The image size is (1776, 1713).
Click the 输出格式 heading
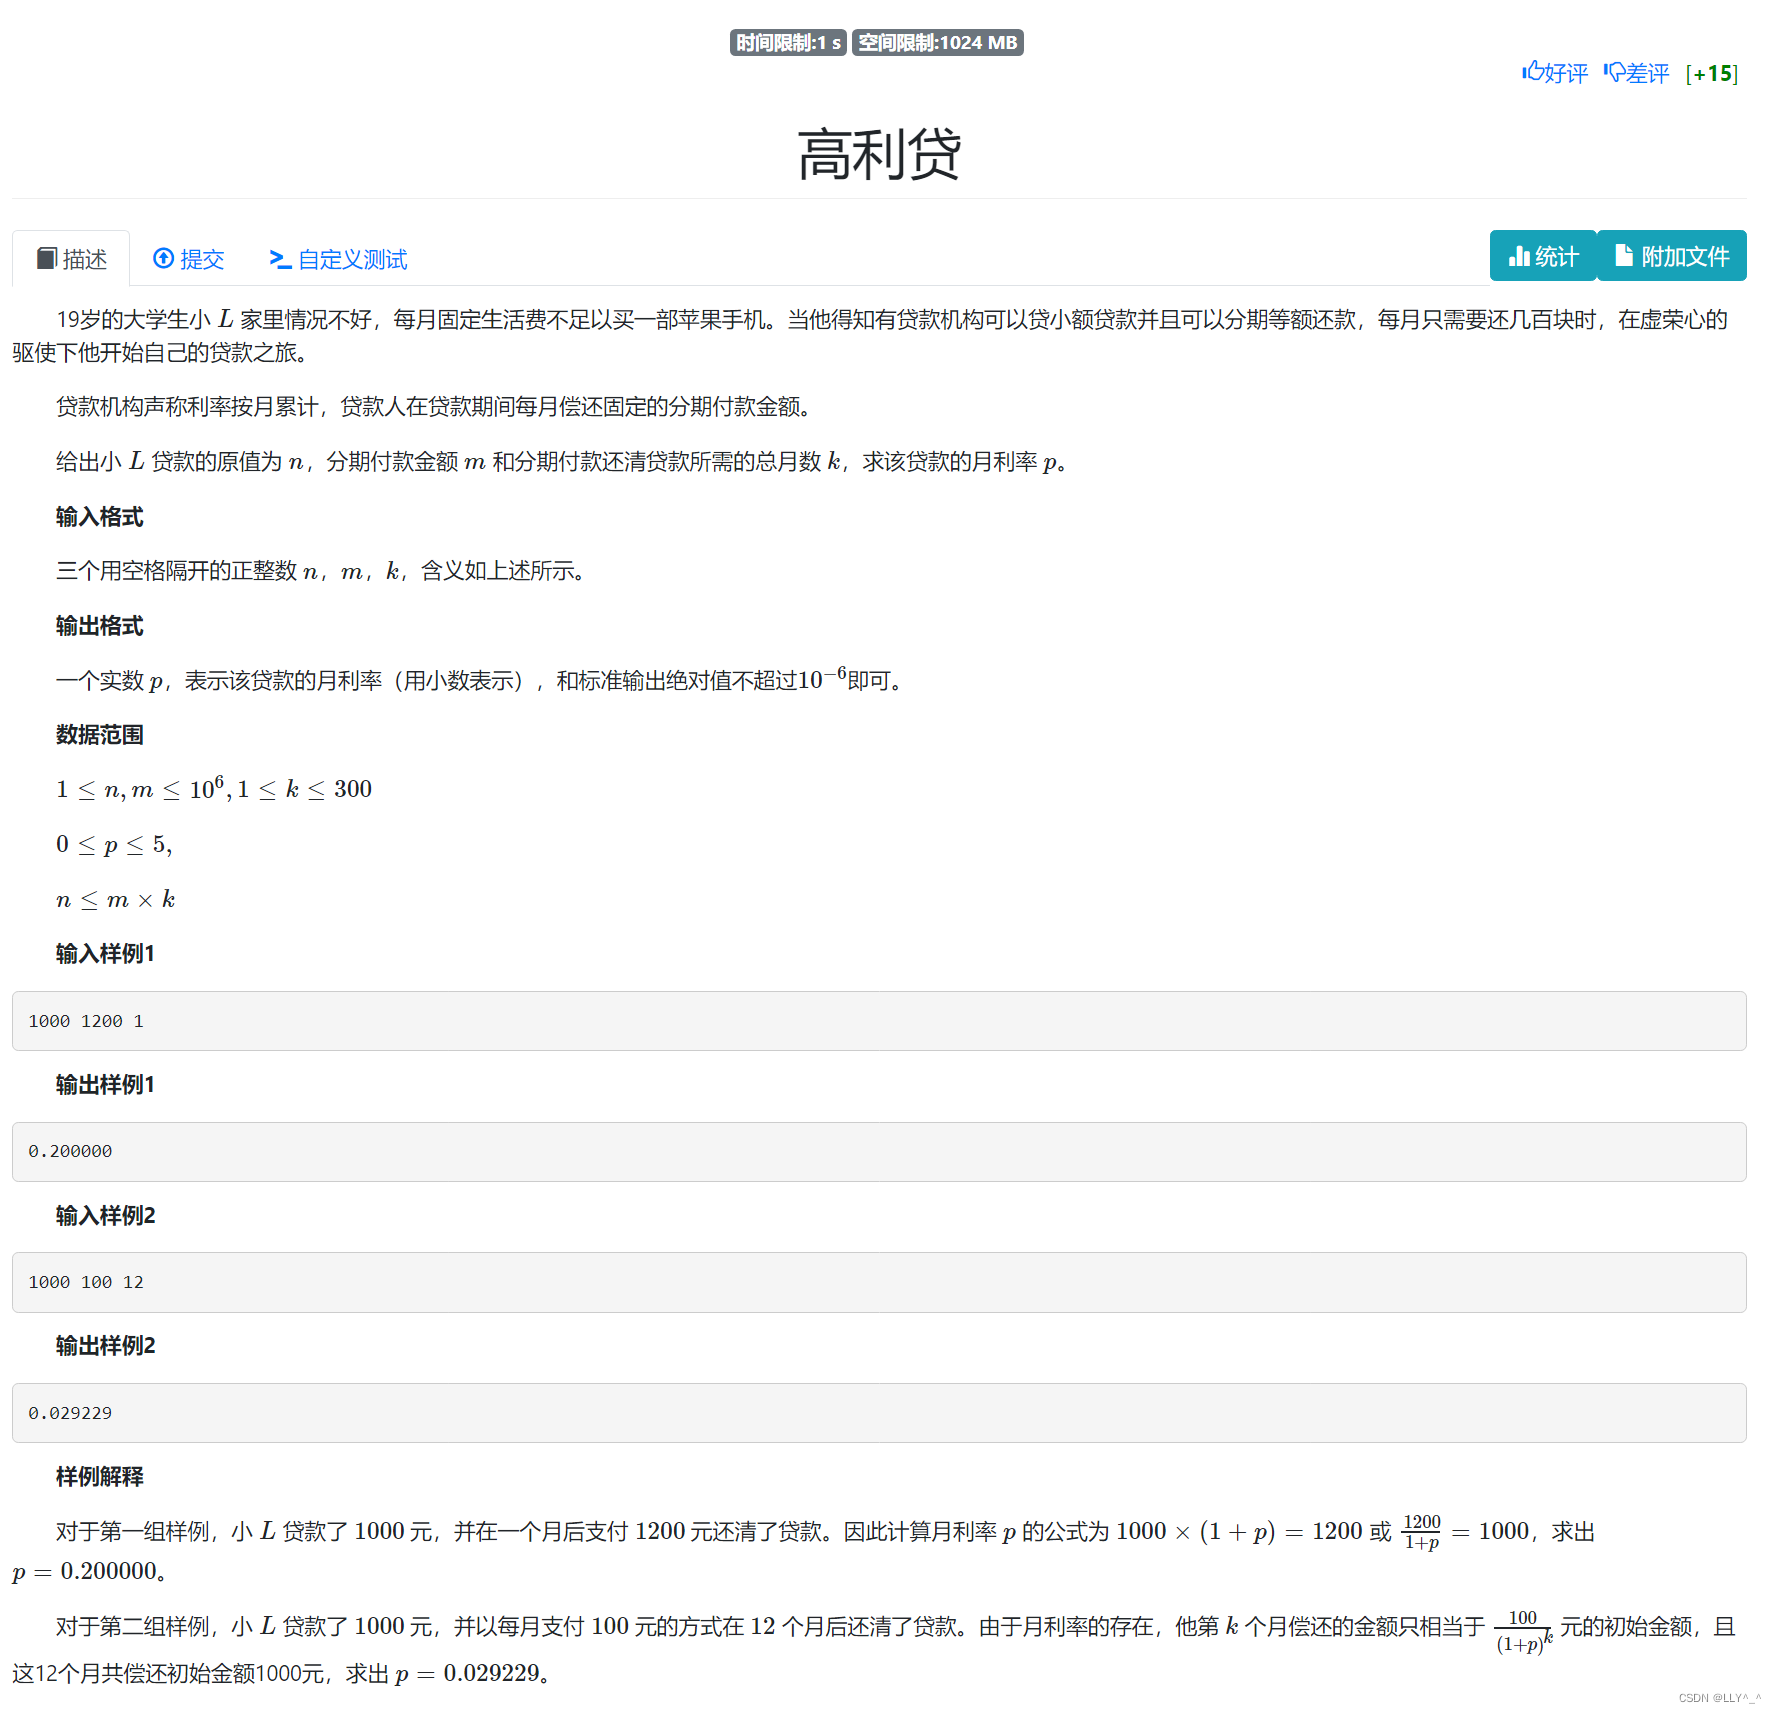[x=100, y=626]
